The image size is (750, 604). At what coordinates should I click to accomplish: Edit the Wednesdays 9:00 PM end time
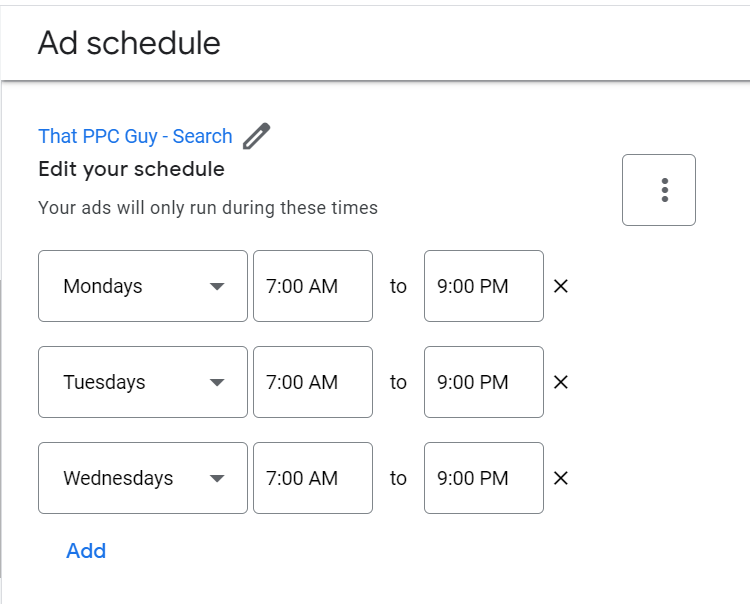click(483, 478)
